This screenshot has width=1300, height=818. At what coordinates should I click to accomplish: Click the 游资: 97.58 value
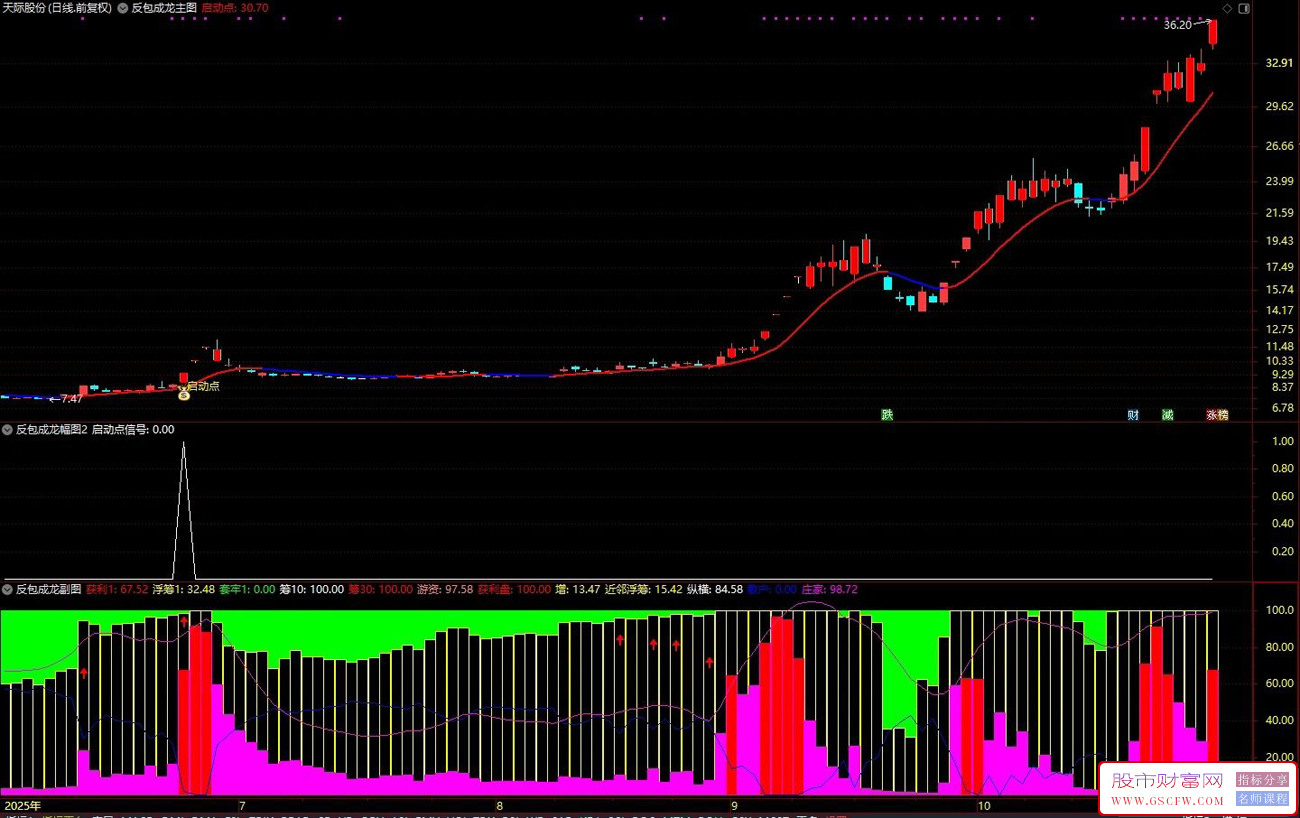pos(445,590)
